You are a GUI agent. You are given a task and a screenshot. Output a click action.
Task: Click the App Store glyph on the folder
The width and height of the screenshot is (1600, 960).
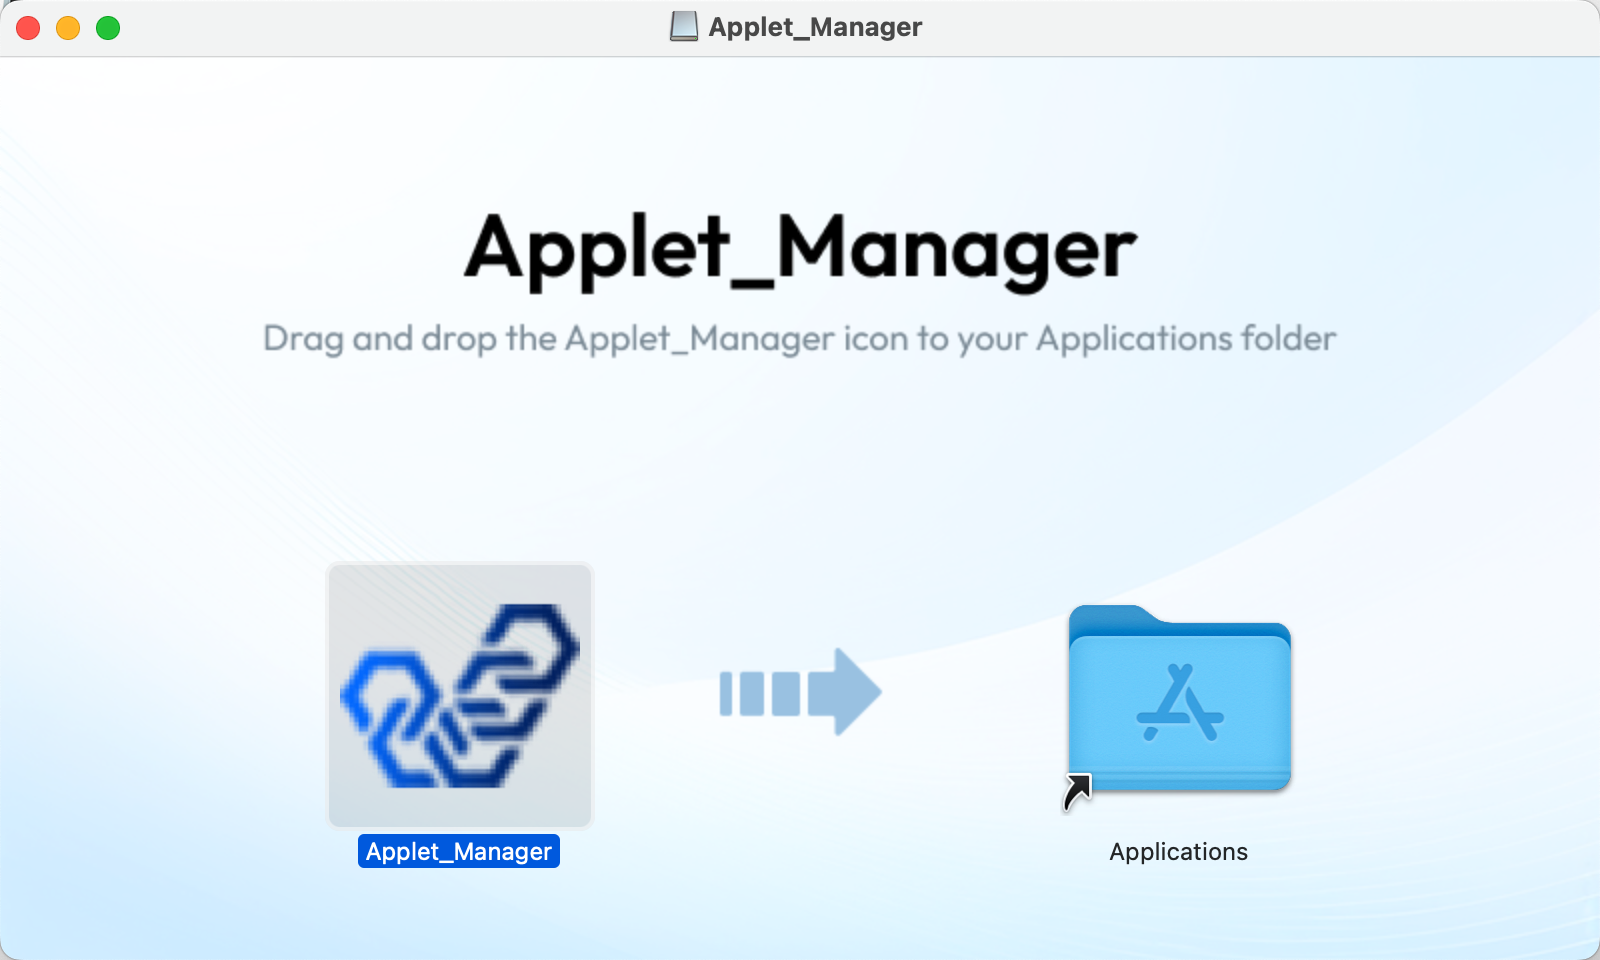1180,704
